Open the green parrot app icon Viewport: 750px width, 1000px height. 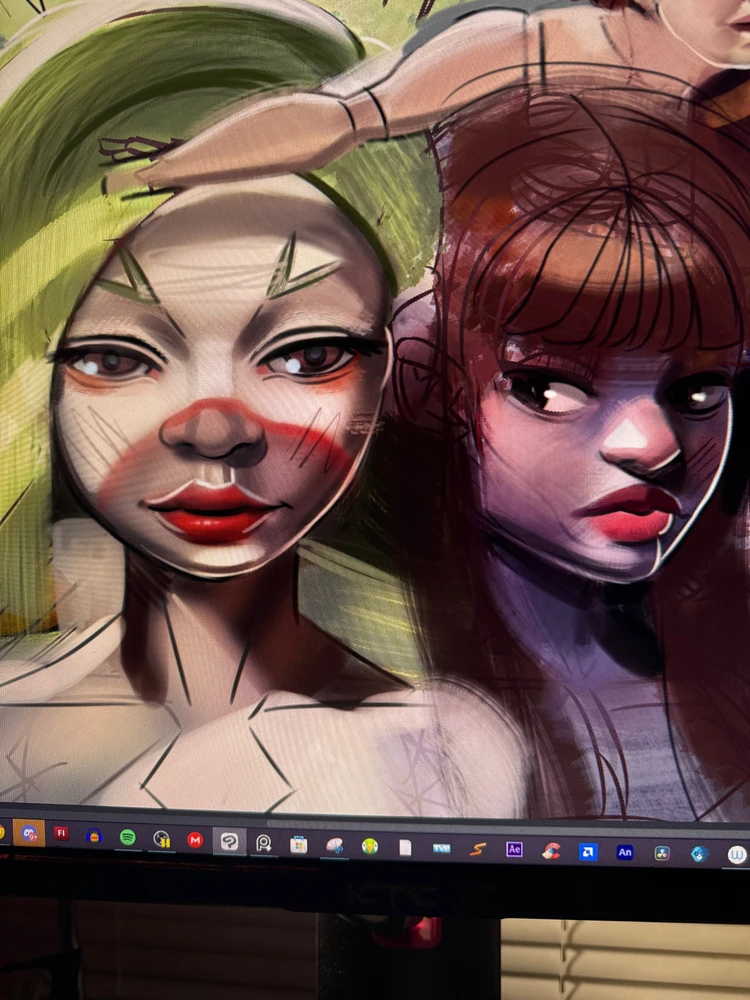pyautogui.click(x=370, y=847)
